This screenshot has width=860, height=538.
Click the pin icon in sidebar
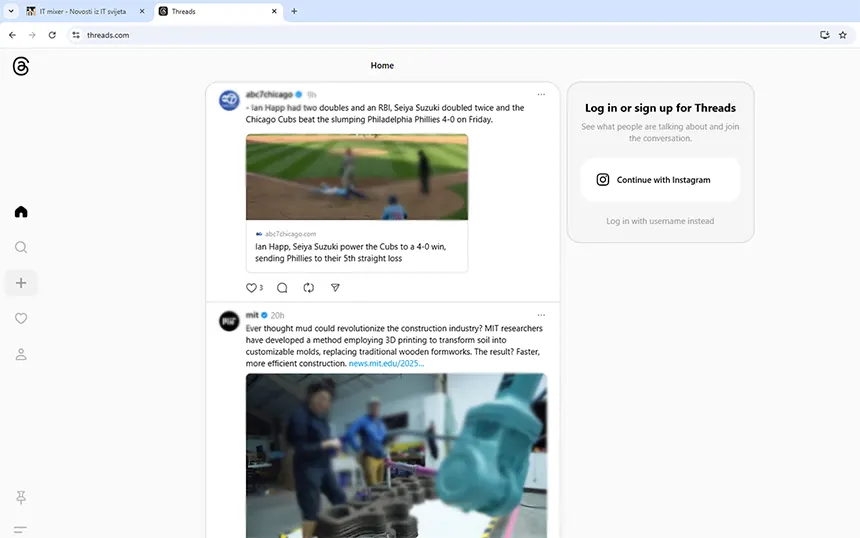coord(21,497)
